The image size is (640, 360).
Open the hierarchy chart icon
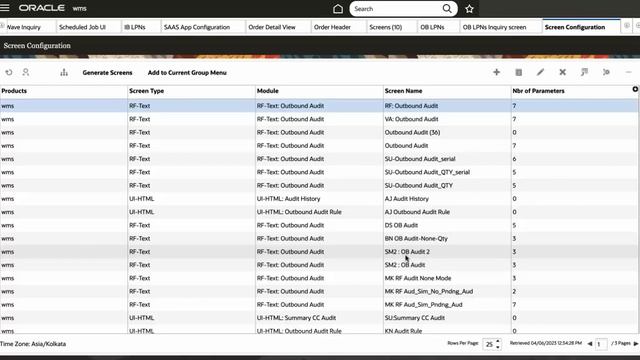pos(64,72)
